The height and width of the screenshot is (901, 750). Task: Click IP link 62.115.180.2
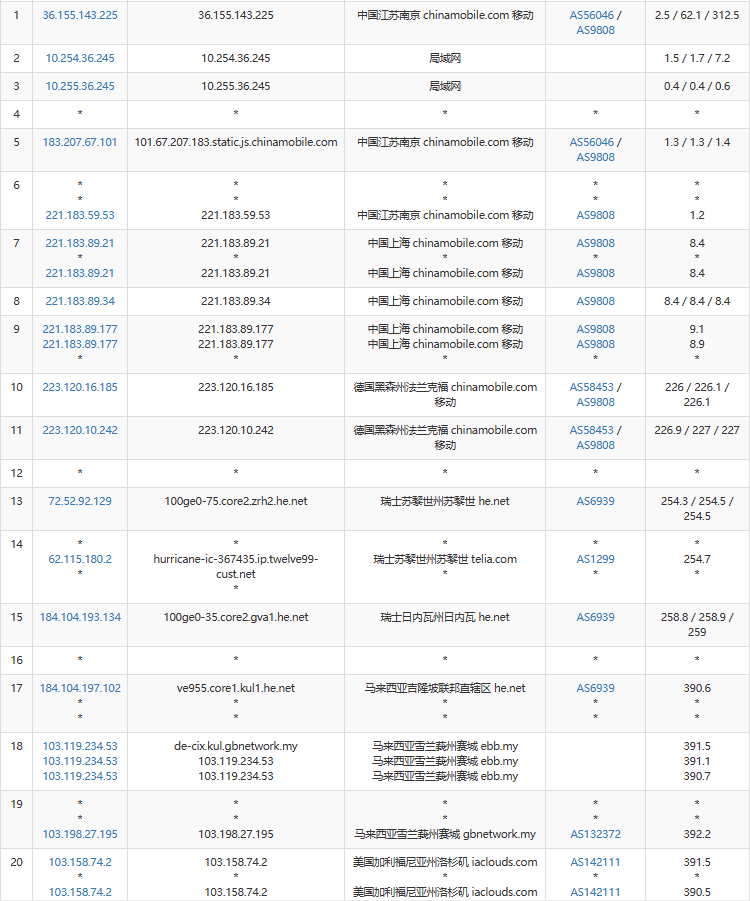(x=80, y=559)
